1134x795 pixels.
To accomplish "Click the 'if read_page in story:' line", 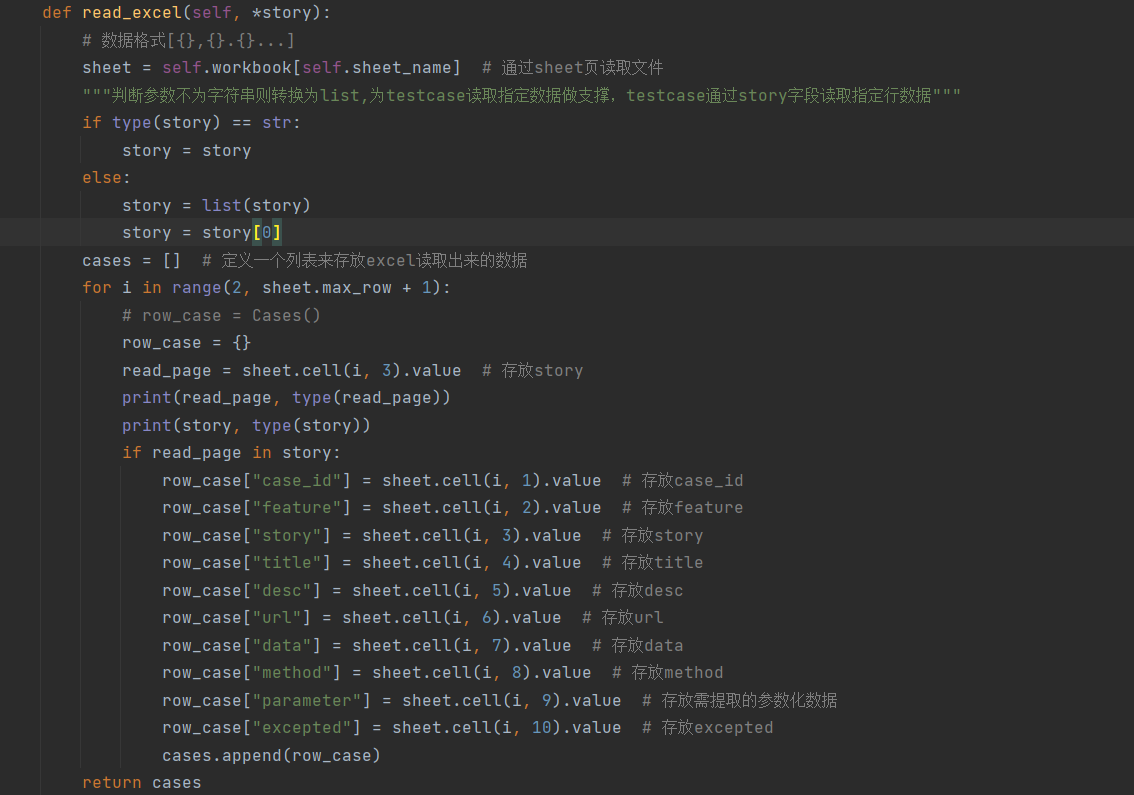I will coord(231,453).
